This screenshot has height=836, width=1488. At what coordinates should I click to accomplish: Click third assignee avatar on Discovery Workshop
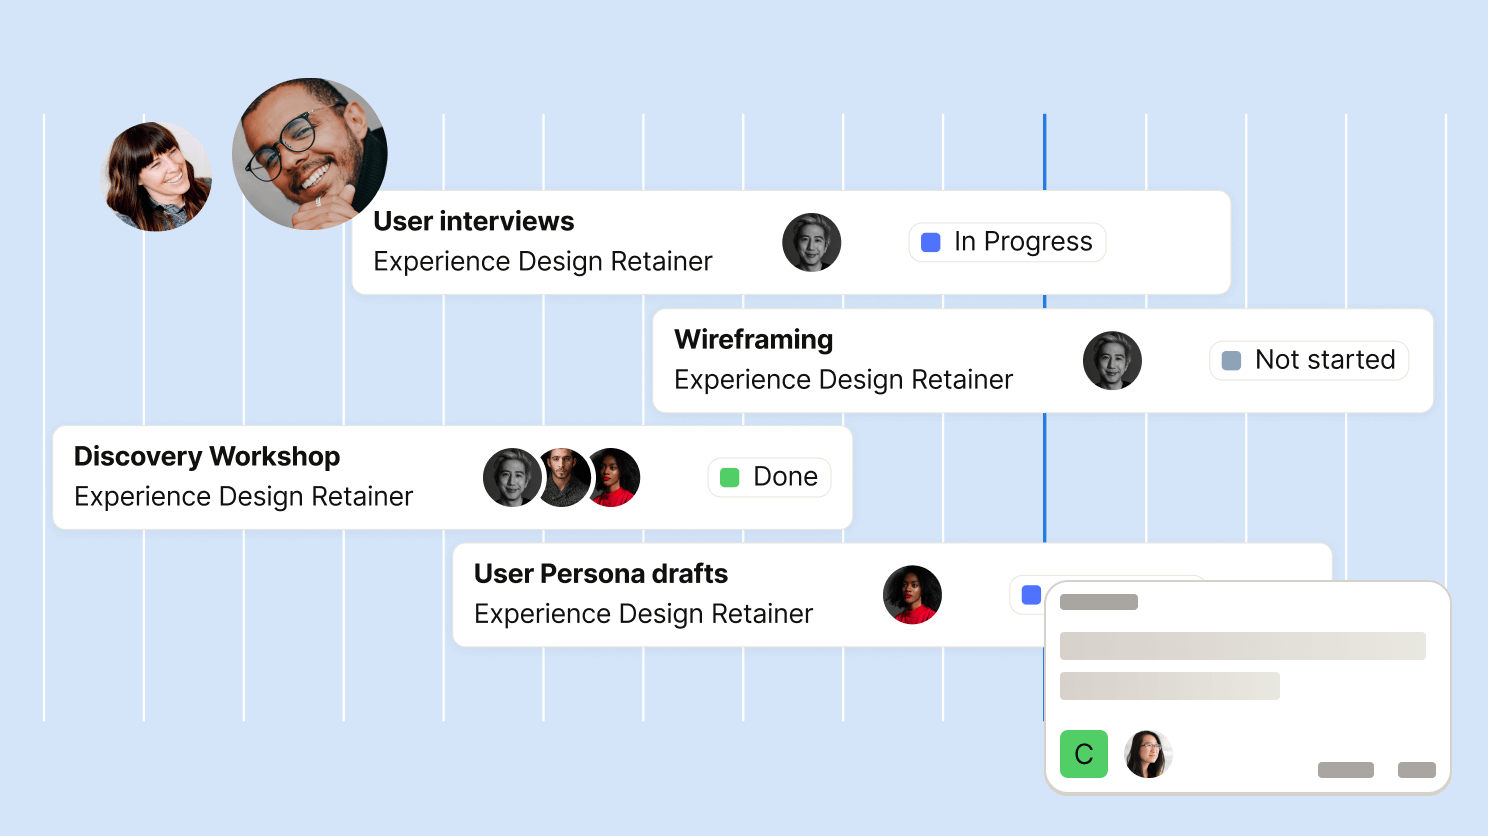point(614,477)
